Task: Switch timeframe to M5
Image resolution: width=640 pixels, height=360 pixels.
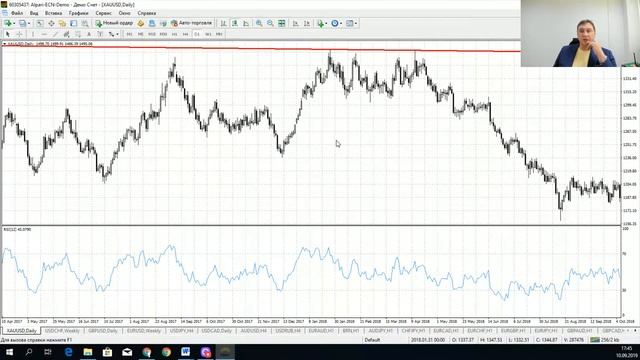Action: click(140, 34)
